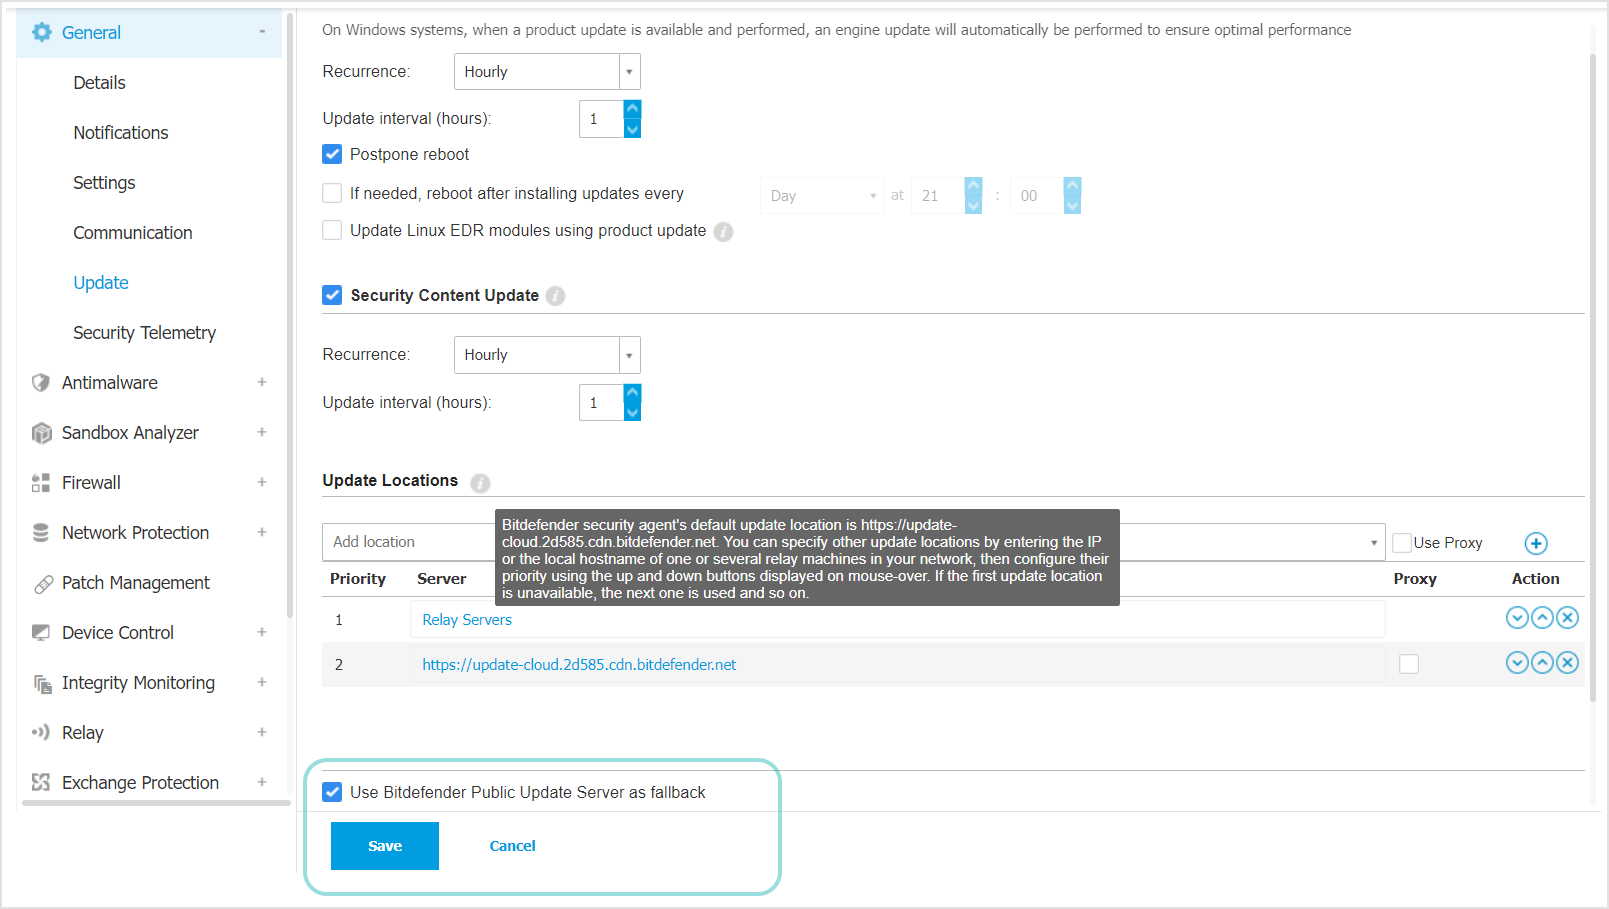Disable Bitdefender Public Update Server fallback
Viewport: 1609px width, 909px height.
click(x=332, y=793)
